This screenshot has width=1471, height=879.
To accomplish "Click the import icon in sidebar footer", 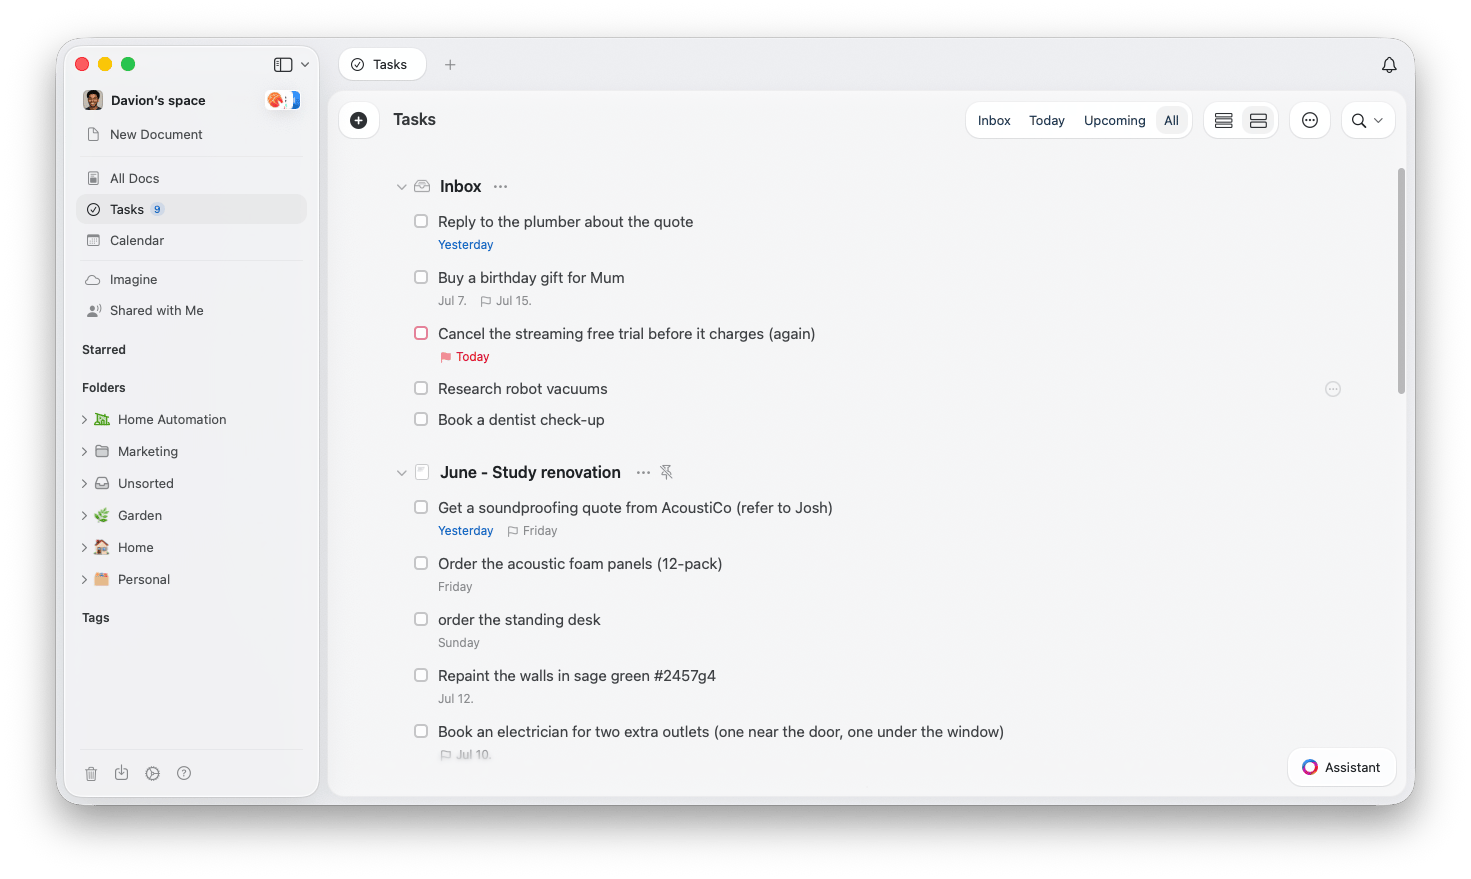I will pos(121,773).
